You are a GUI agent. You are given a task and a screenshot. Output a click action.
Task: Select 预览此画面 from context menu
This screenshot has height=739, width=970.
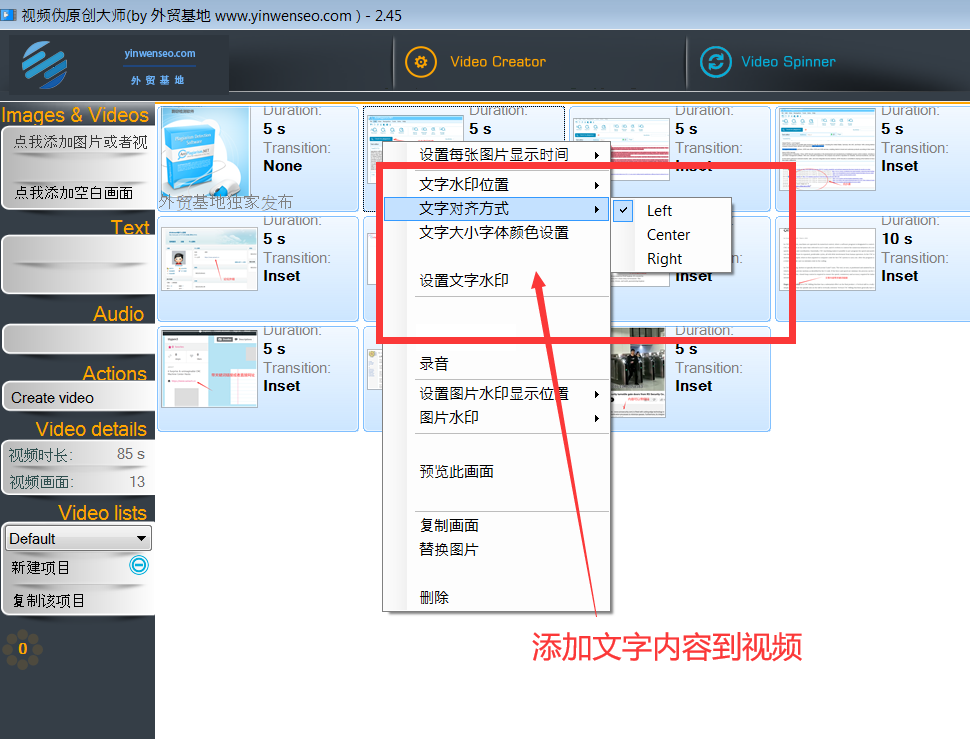coord(456,472)
